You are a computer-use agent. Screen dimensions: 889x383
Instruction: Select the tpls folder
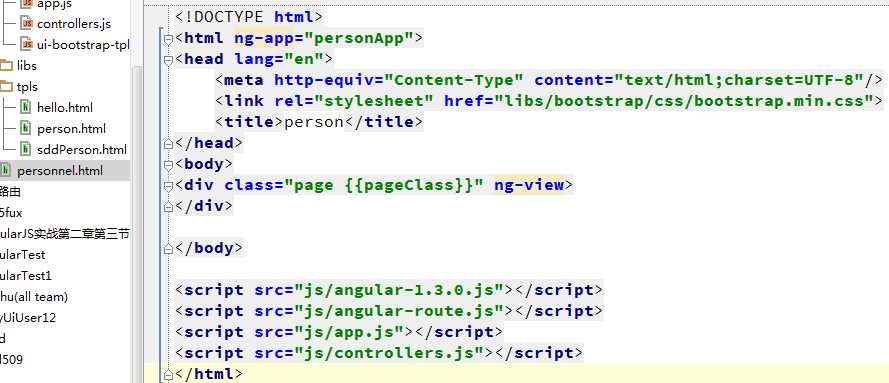point(27,87)
